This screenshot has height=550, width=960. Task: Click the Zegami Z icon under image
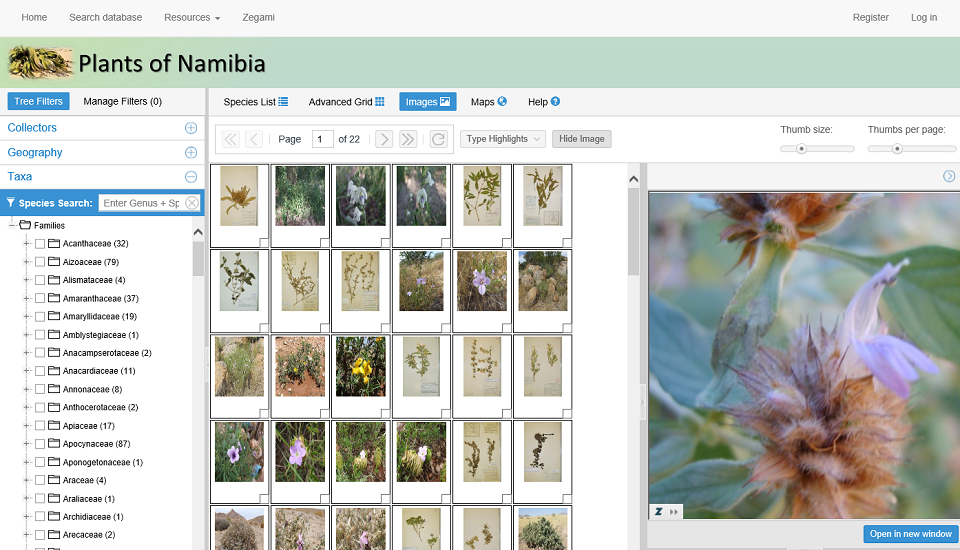point(658,511)
